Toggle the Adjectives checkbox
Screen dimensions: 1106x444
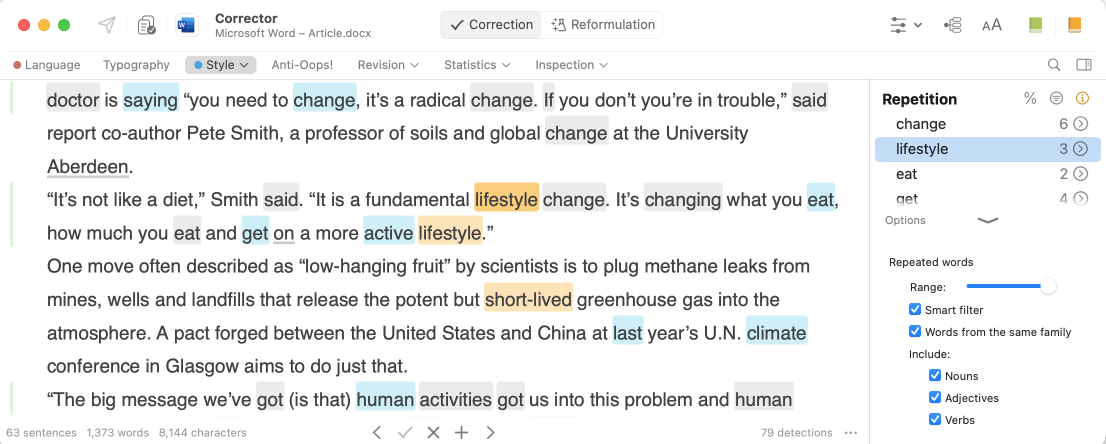click(x=935, y=398)
